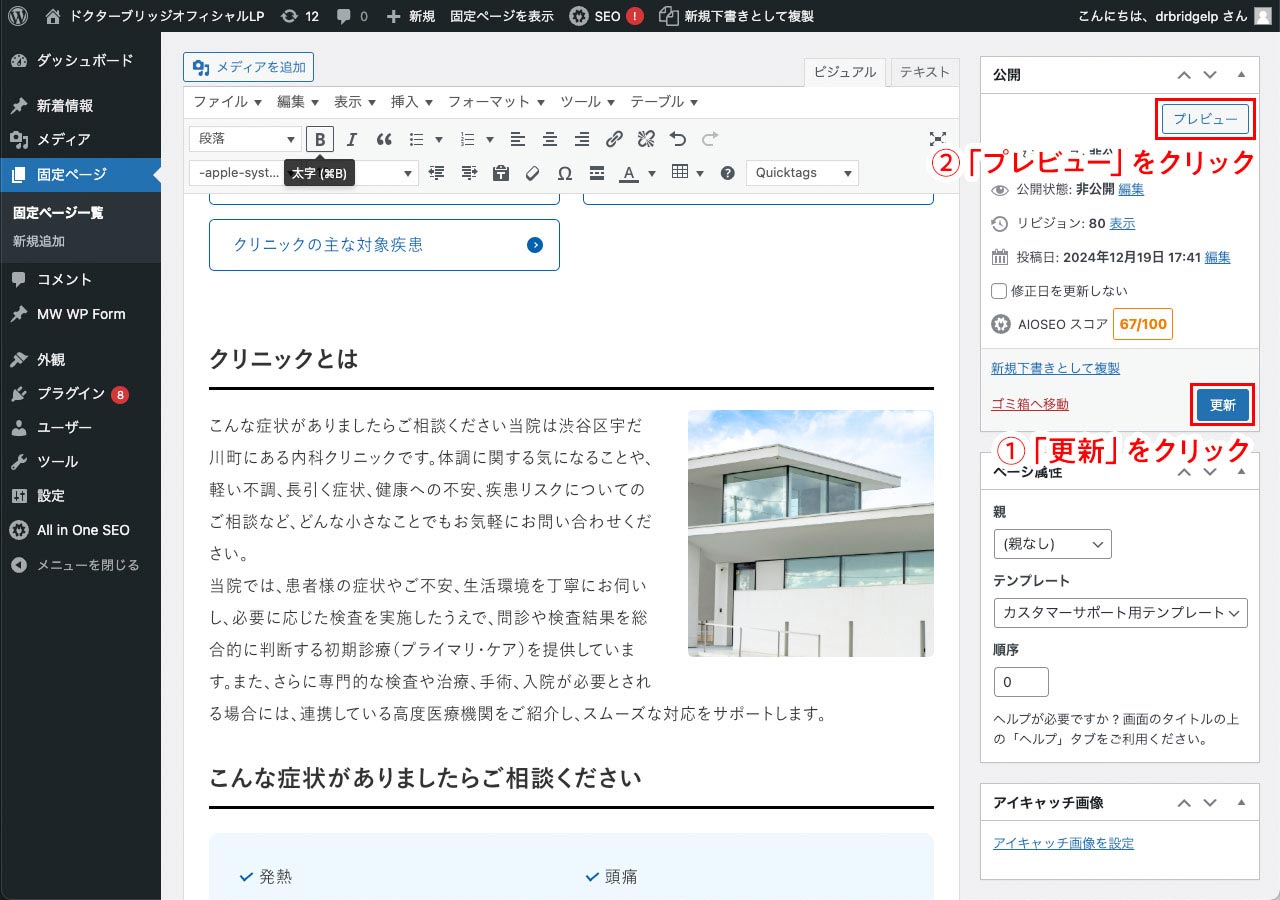Open keyboard shortcuts help icon
1280x900 pixels.
pyautogui.click(x=728, y=173)
